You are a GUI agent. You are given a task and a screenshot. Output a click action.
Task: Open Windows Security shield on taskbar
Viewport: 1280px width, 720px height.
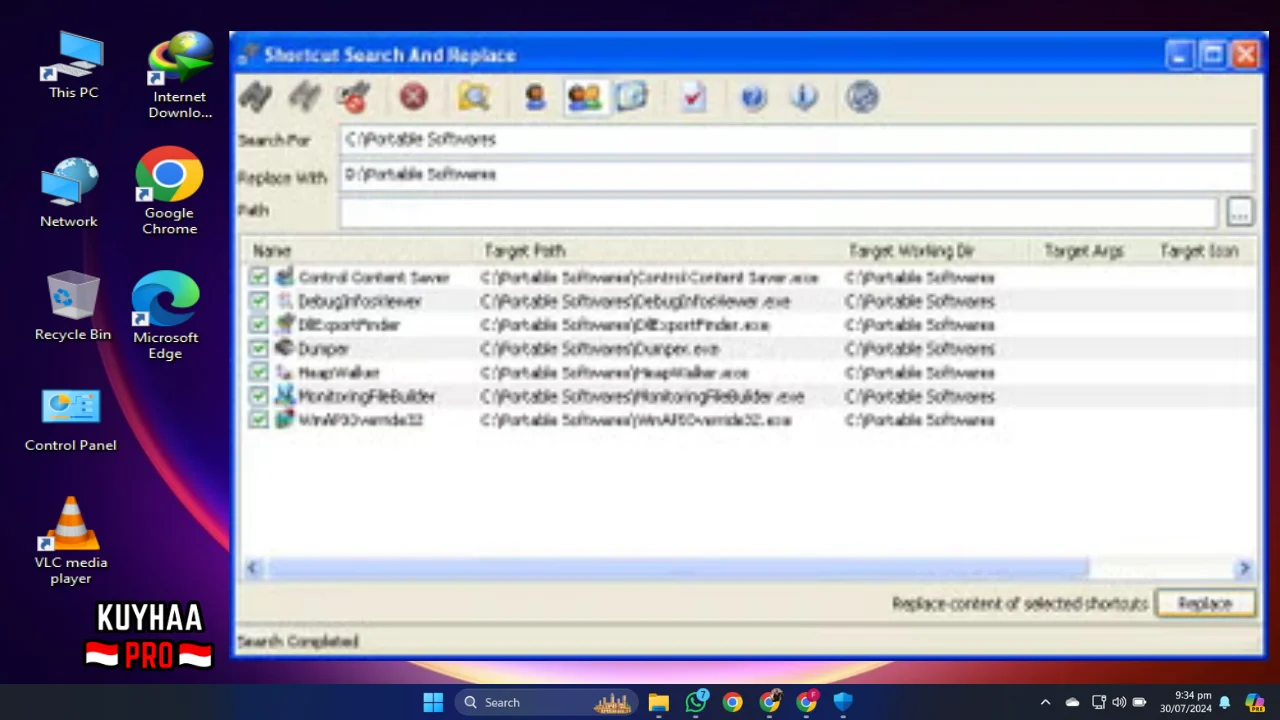843,702
